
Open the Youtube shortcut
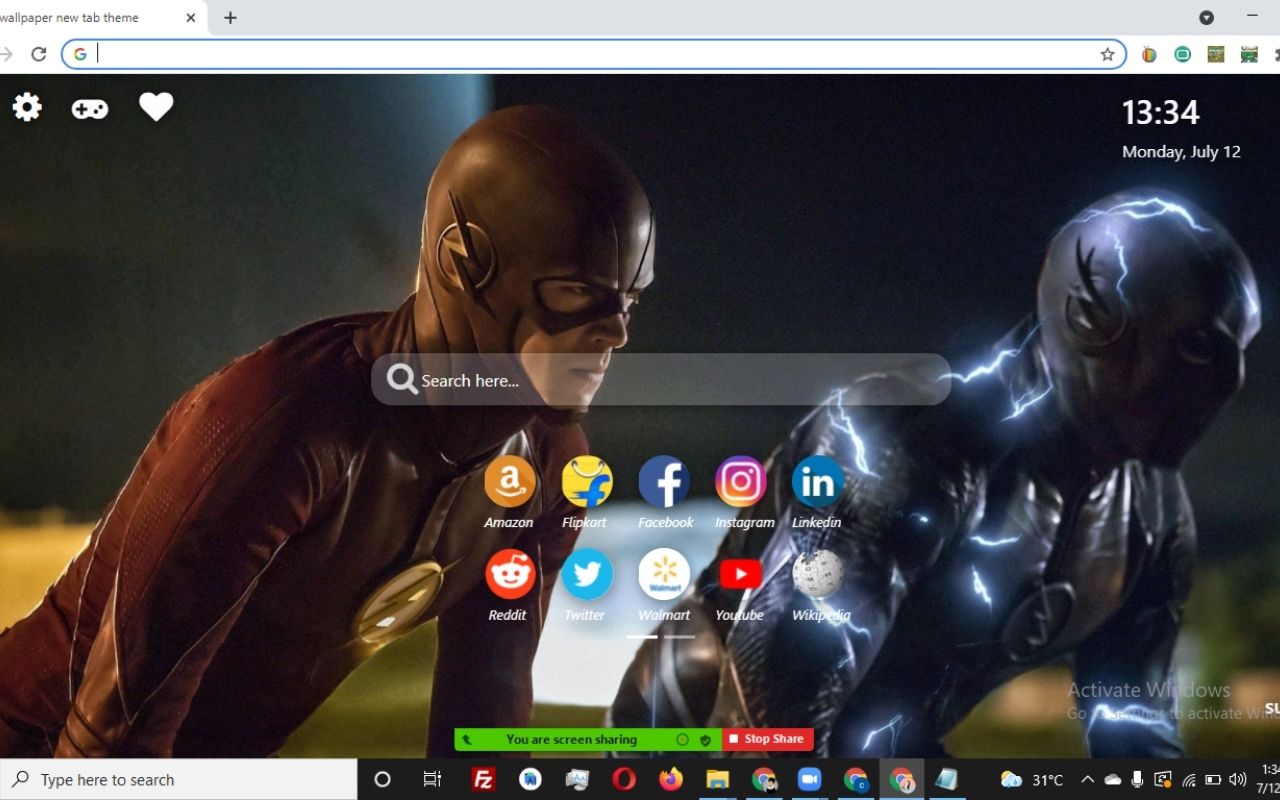pos(741,574)
